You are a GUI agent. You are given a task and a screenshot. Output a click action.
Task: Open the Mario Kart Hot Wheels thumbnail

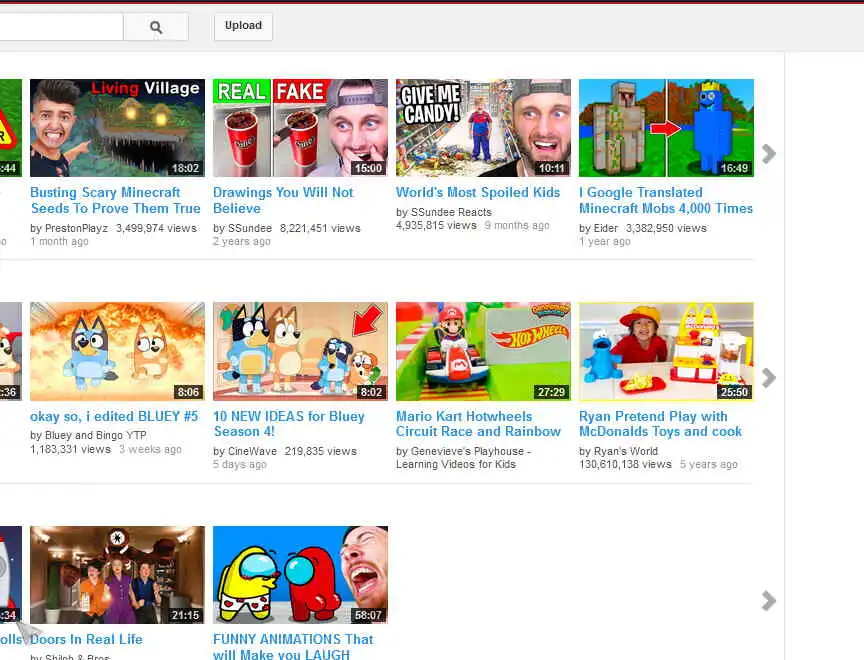(x=483, y=351)
